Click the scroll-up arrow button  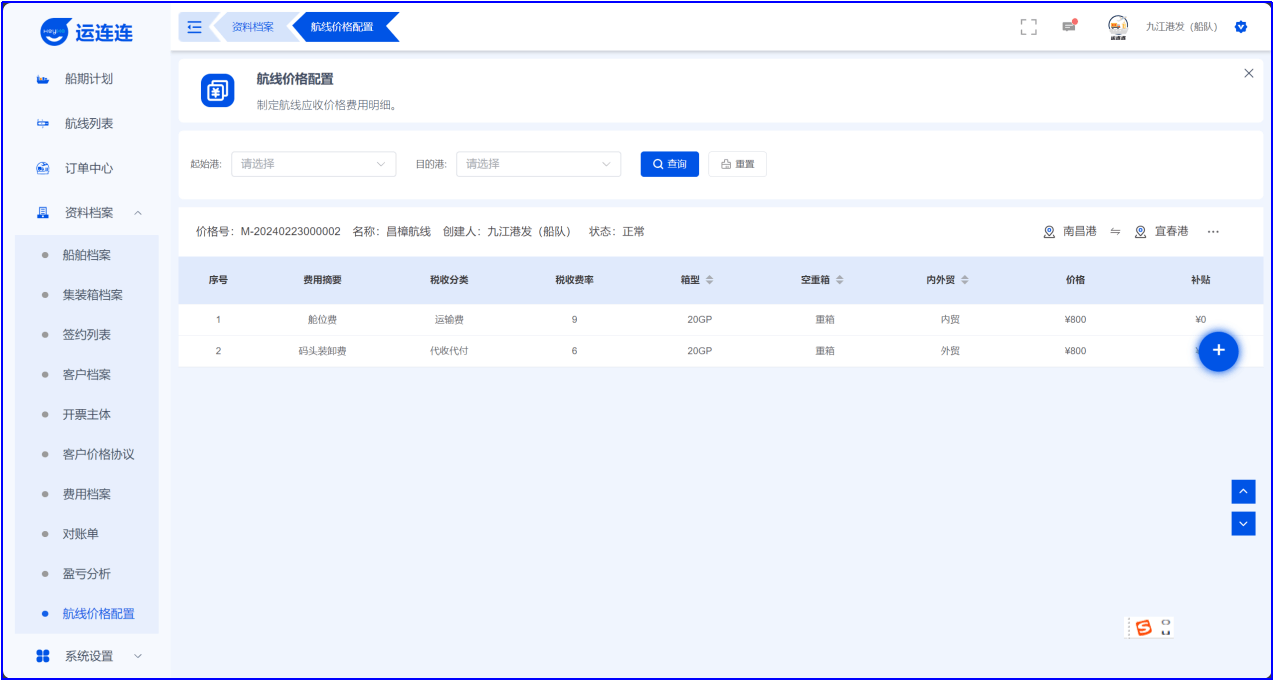pyautogui.click(x=1243, y=491)
